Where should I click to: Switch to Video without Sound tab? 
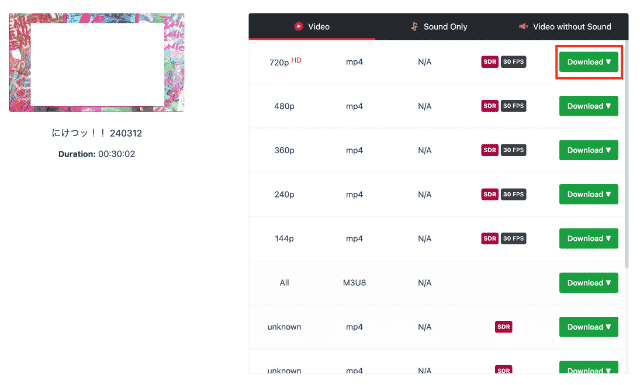pyautogui.click(x=565, y=27)
